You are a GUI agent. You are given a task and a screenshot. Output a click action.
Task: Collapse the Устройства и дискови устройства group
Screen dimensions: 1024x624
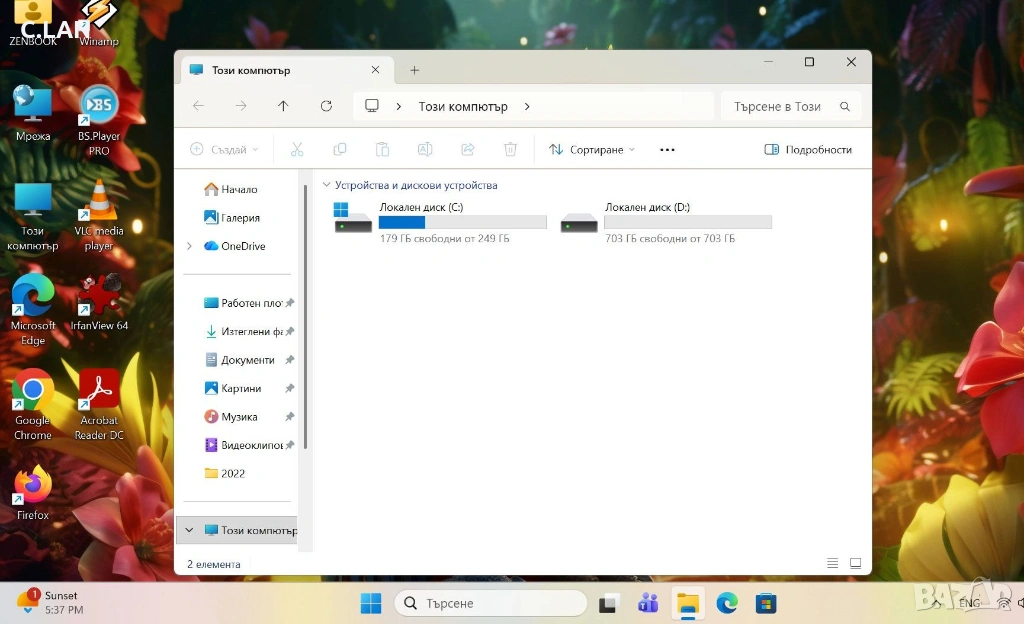click(x=326, y=185)
